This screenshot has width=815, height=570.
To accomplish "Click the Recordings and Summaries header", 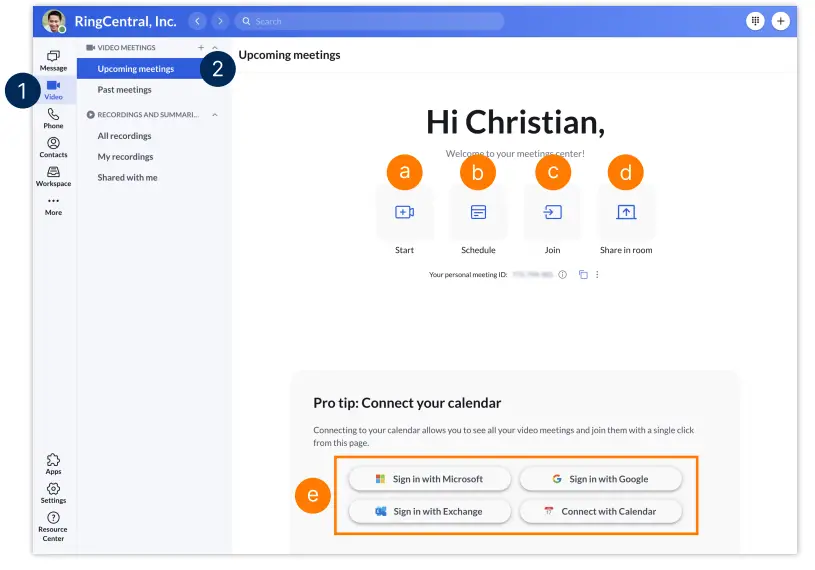I will click(x=148, y=114).
